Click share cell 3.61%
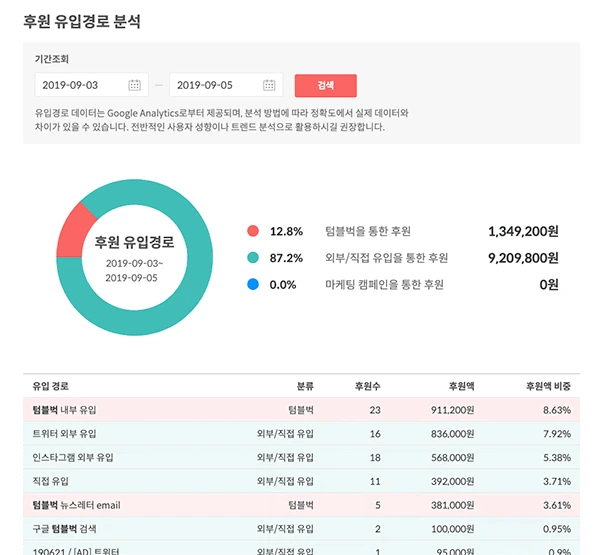 (x=557, y=505)
